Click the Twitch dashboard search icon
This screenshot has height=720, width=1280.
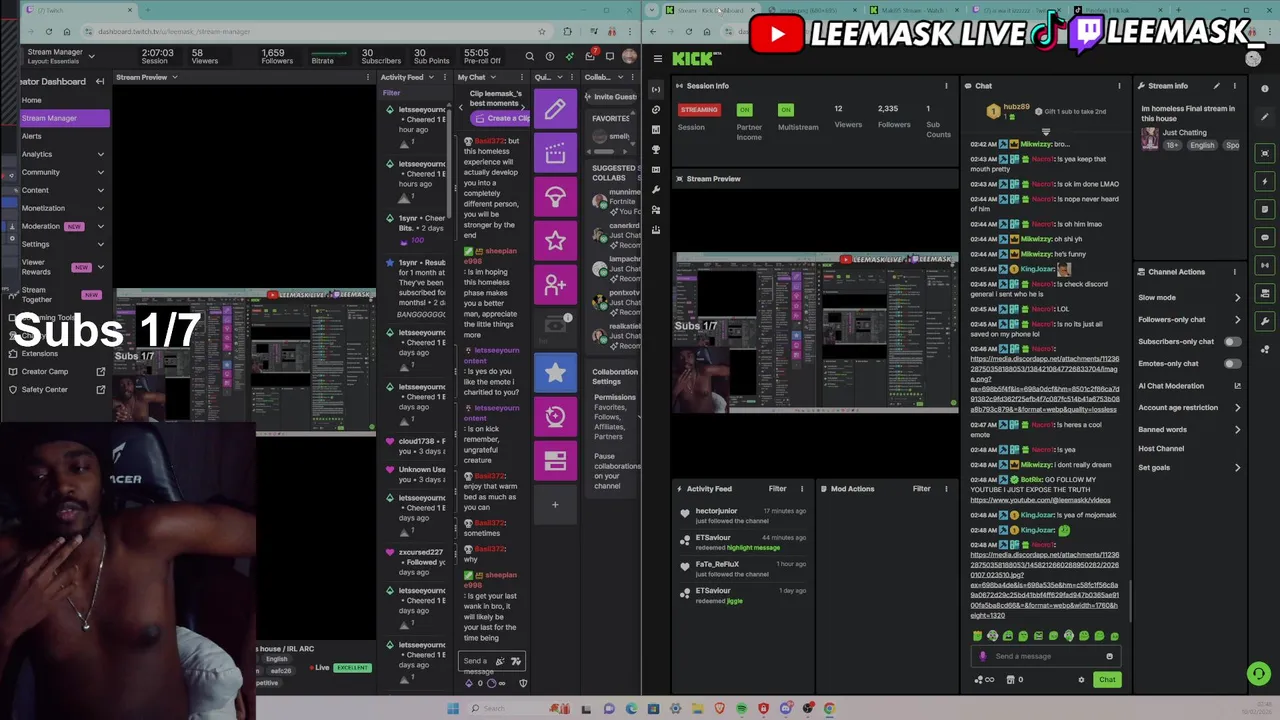pos(530,57)
